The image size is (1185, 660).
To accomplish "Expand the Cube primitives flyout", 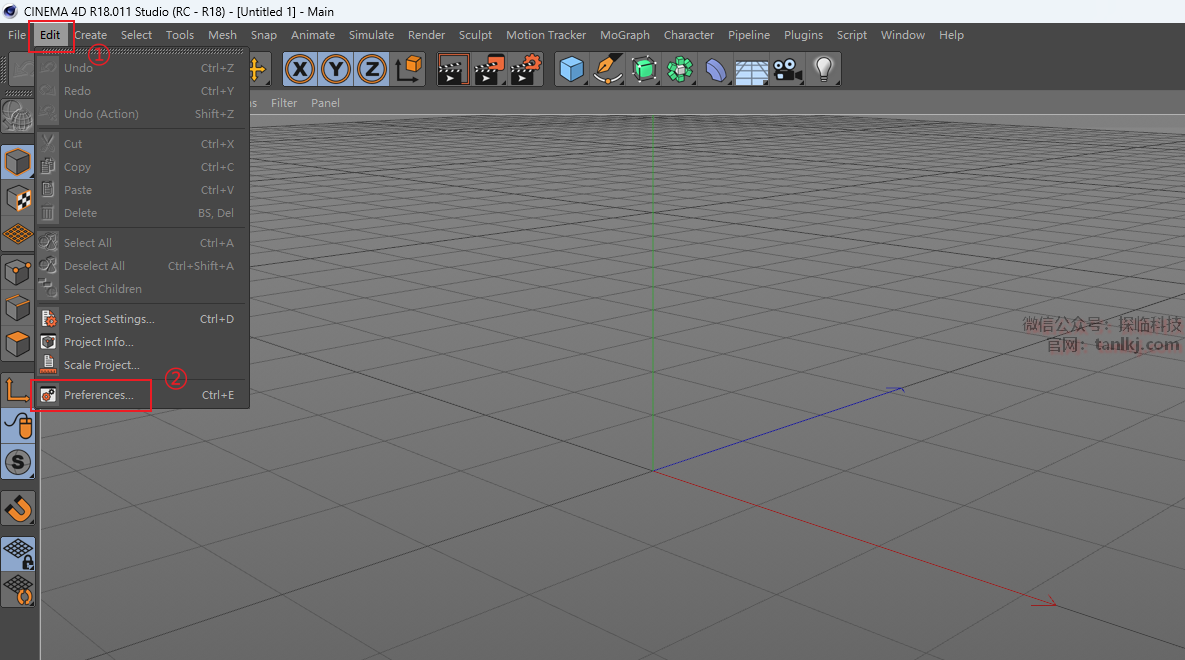I will pos(572,69).
